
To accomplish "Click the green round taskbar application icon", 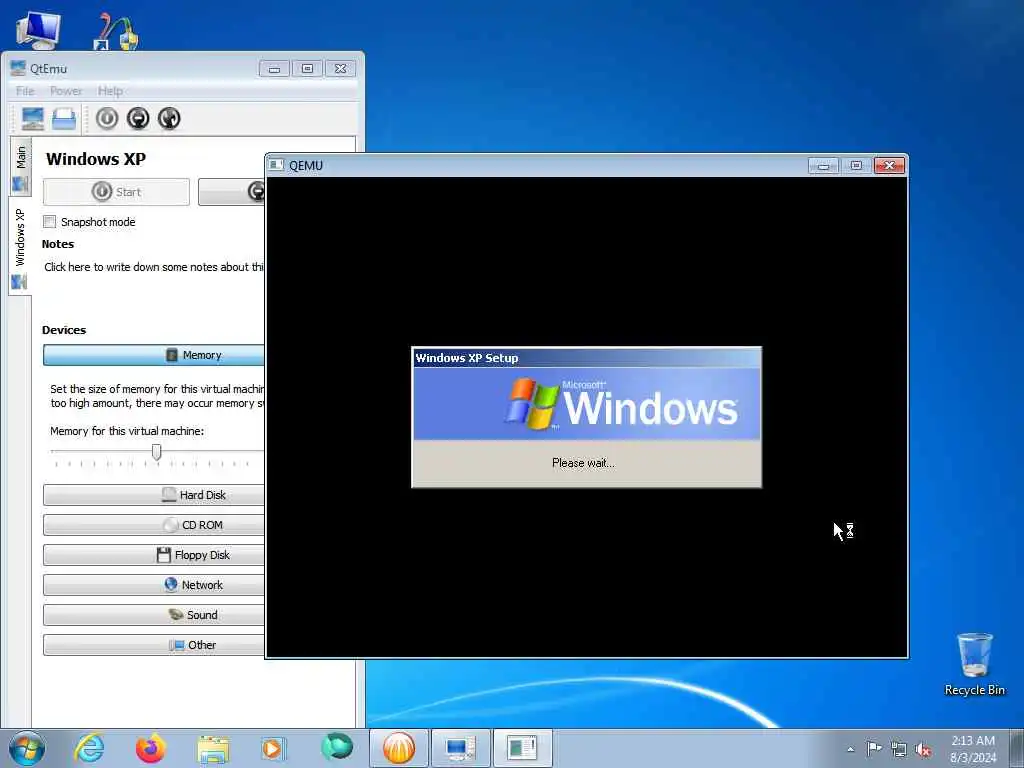I will (337, 747).
